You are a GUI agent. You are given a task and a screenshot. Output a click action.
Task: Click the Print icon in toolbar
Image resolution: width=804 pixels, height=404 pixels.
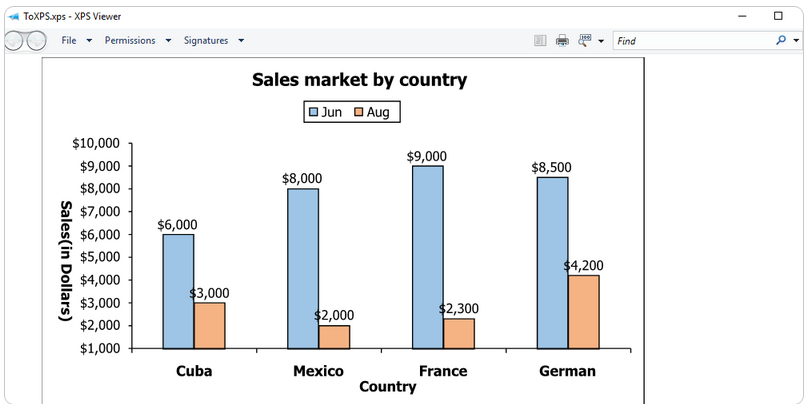tap(562, 41)
